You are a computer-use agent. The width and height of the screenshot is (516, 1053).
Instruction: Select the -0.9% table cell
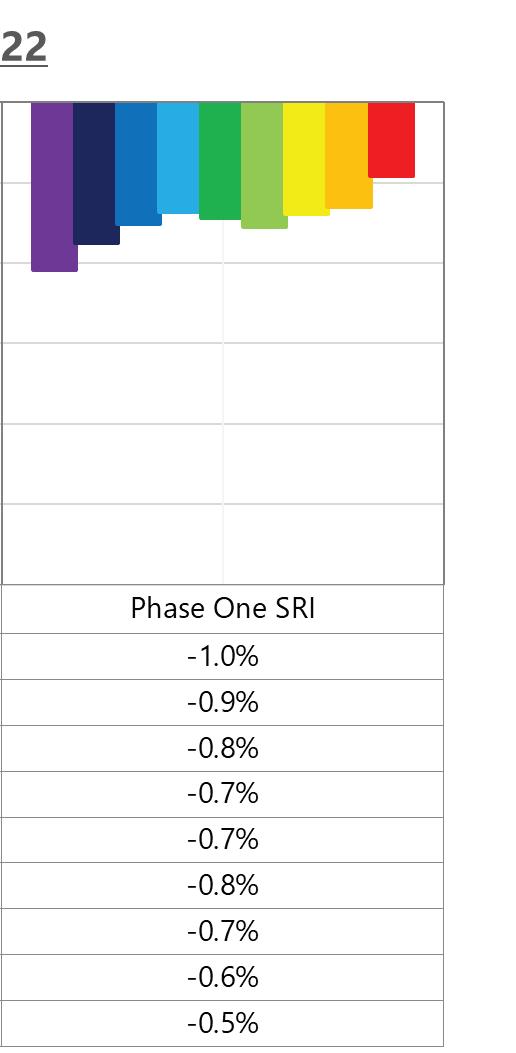coord(222,702)
